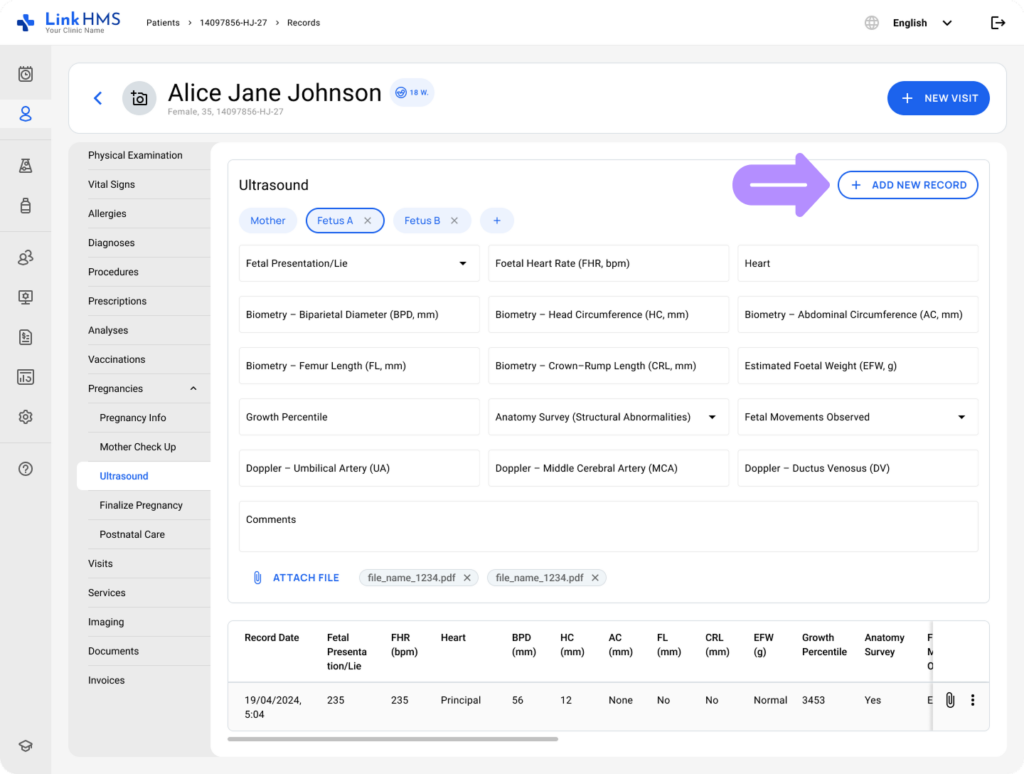Click the patient photo camera icon
The image size is (1024, 774).
point(139,98)
